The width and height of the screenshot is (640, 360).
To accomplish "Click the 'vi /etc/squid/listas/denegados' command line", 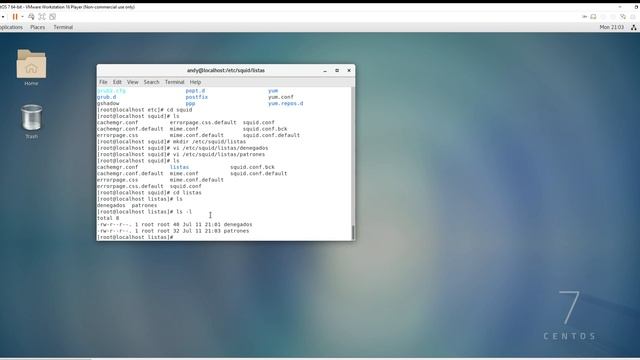I will point(182,148).
